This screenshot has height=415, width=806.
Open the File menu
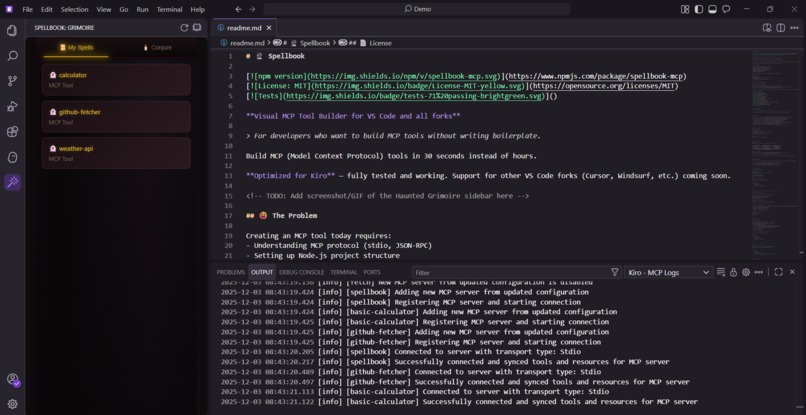[x=28, y=9]
